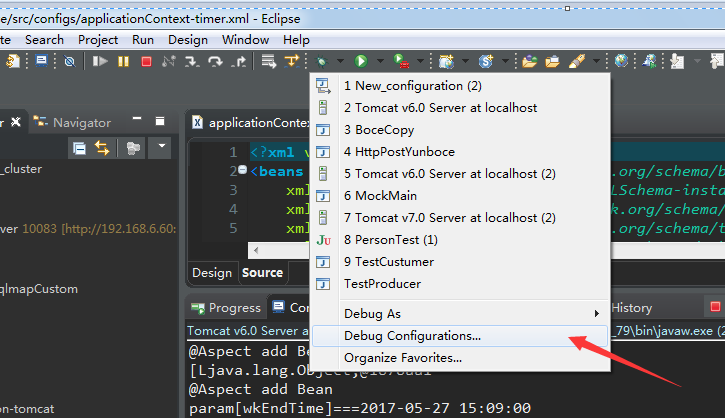Image resolution: width=725 pixels, height=418 pixels.
Task: Select 6 MockMain debug entry
Action: point(460,196)
